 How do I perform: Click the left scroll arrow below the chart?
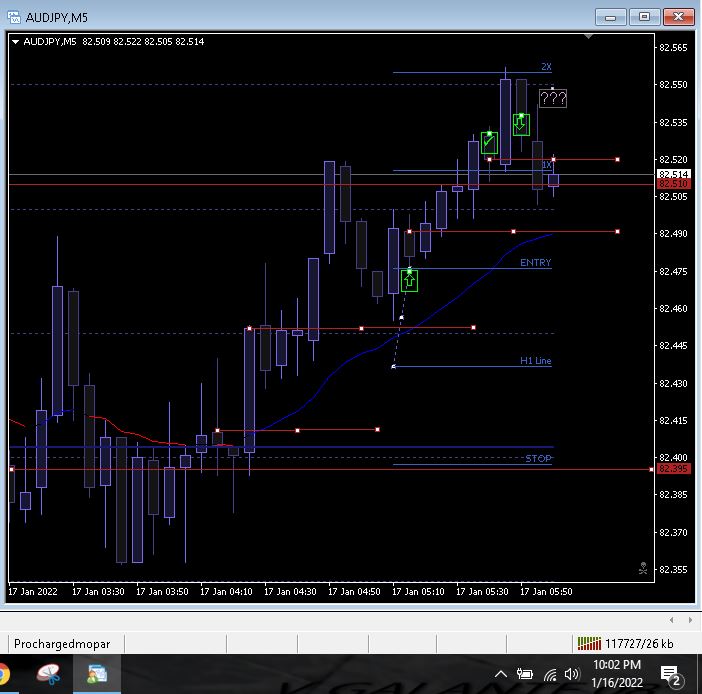point(672,620)
